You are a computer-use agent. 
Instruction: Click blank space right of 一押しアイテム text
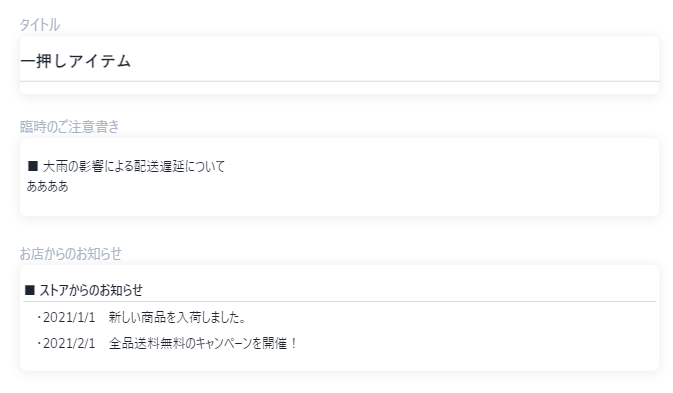[395, 60]
